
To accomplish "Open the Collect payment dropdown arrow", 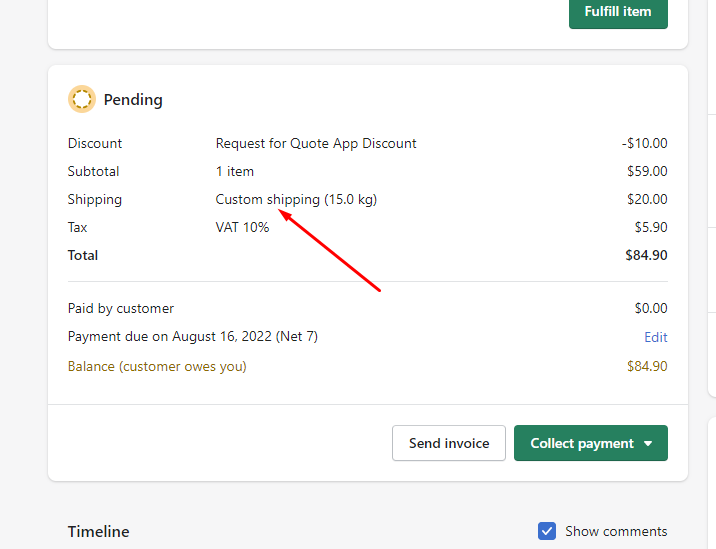I will point(648,443).
